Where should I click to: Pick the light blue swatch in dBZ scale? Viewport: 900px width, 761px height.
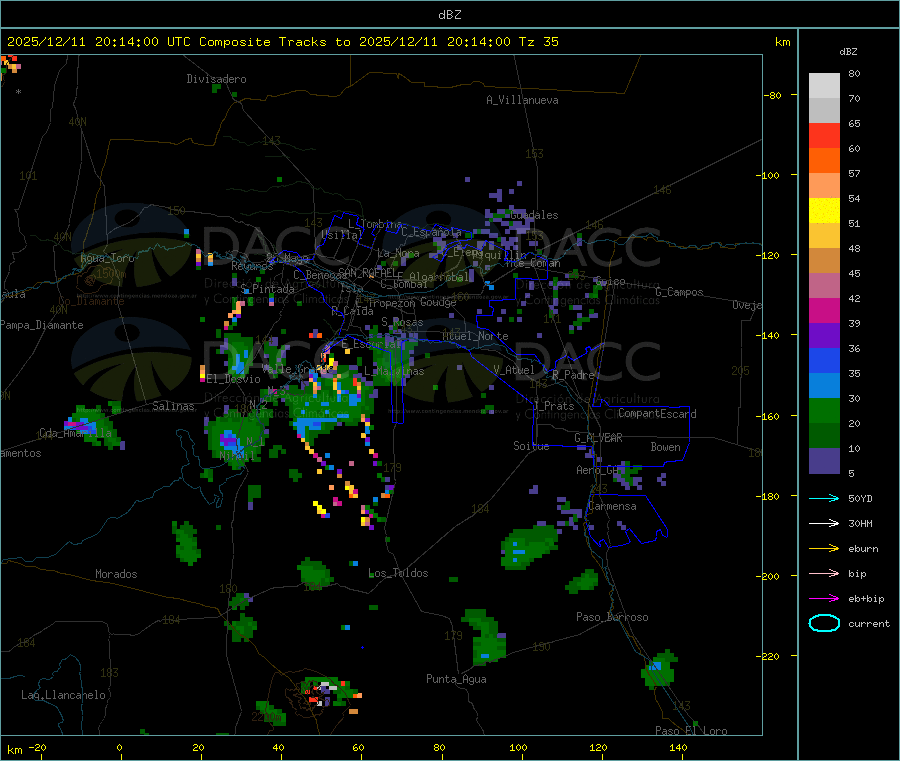824,386
